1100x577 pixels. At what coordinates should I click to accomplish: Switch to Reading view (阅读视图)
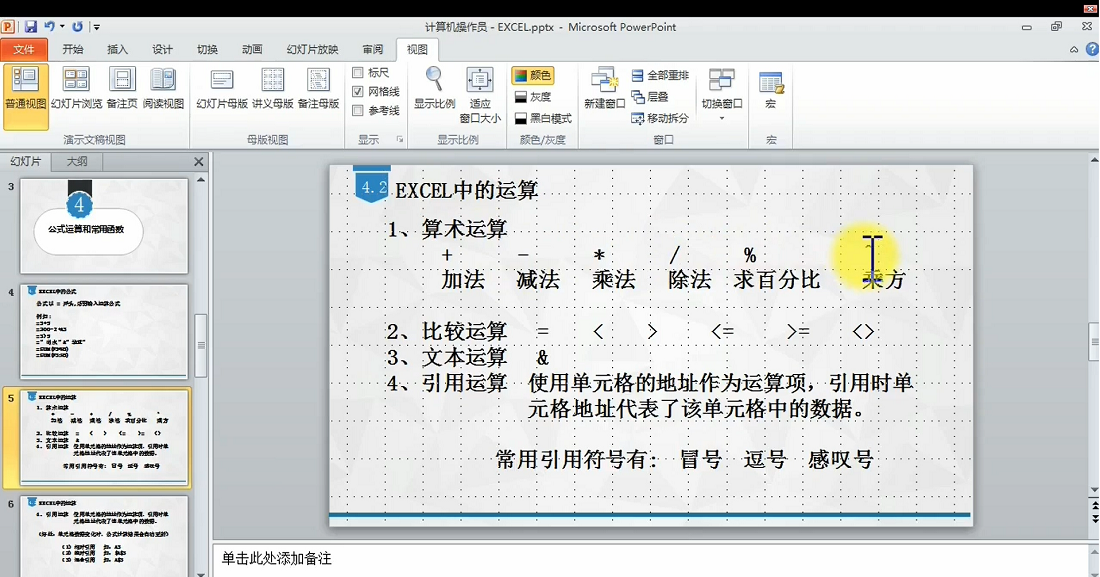163,89
